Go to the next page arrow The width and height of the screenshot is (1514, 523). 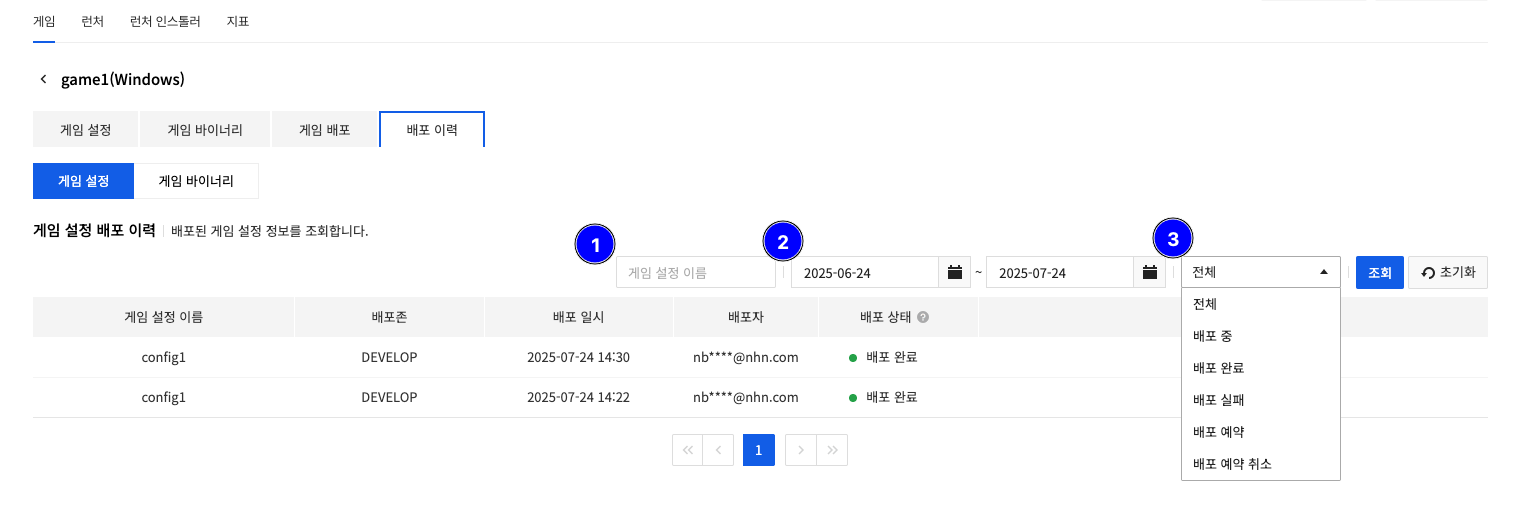pyautogui.click(x=800, y=451)
